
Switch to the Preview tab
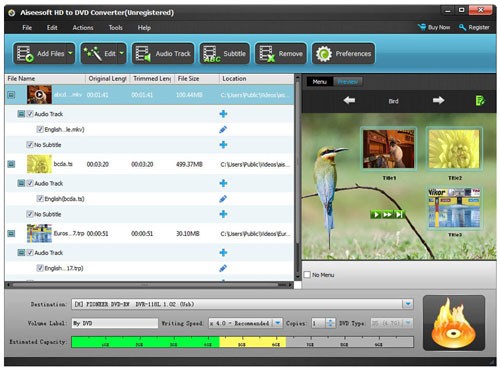tap(347, 82)
